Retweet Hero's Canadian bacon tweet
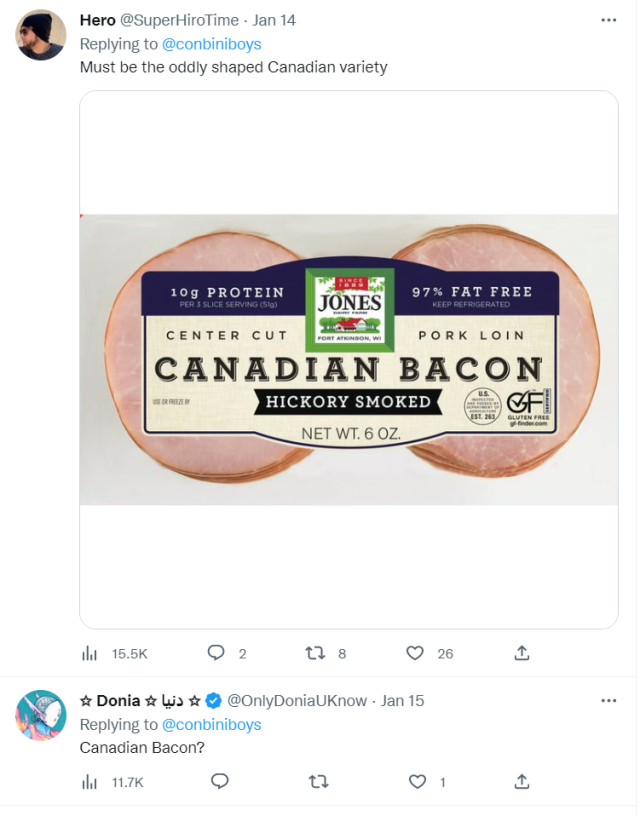The image size is (640, 816). coord(315,653)
